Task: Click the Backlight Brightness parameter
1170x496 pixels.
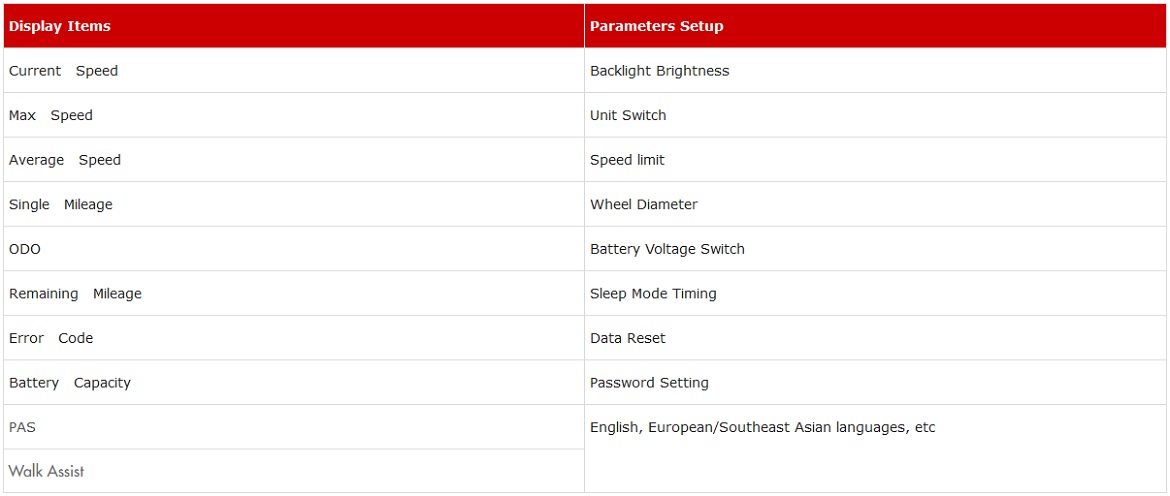Action: (877, 71)
